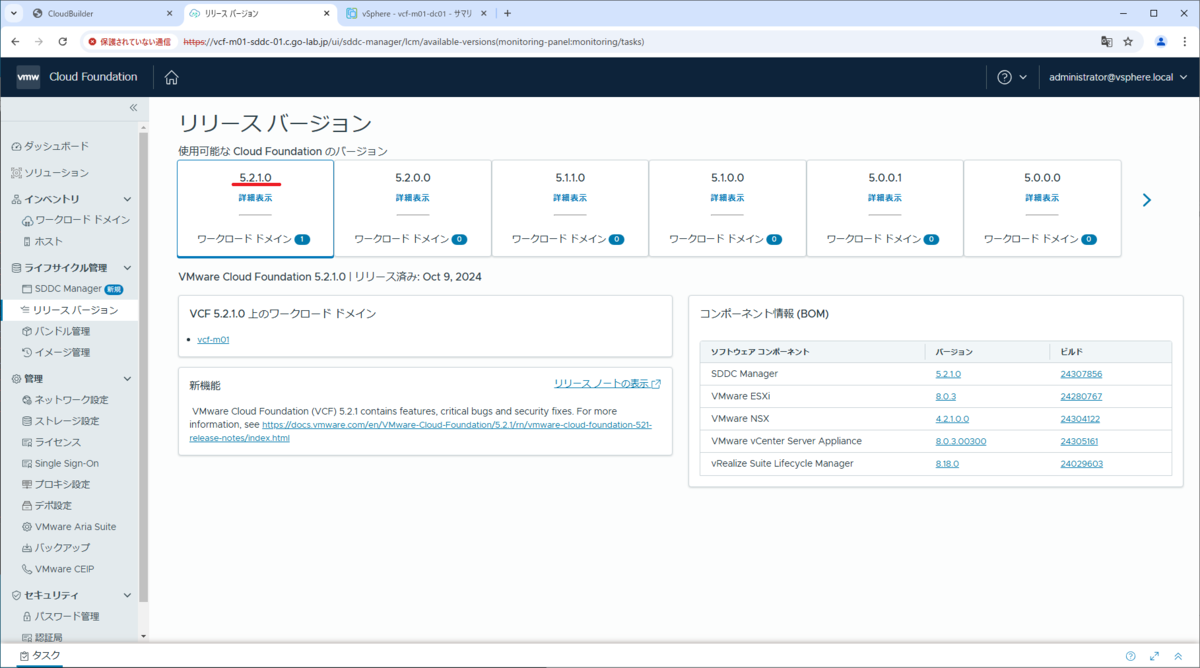Click SDDC Manager version 5.2.1.0 link
The height and width of the screenshot is (668, 1200).
click(x=948, y=374)
